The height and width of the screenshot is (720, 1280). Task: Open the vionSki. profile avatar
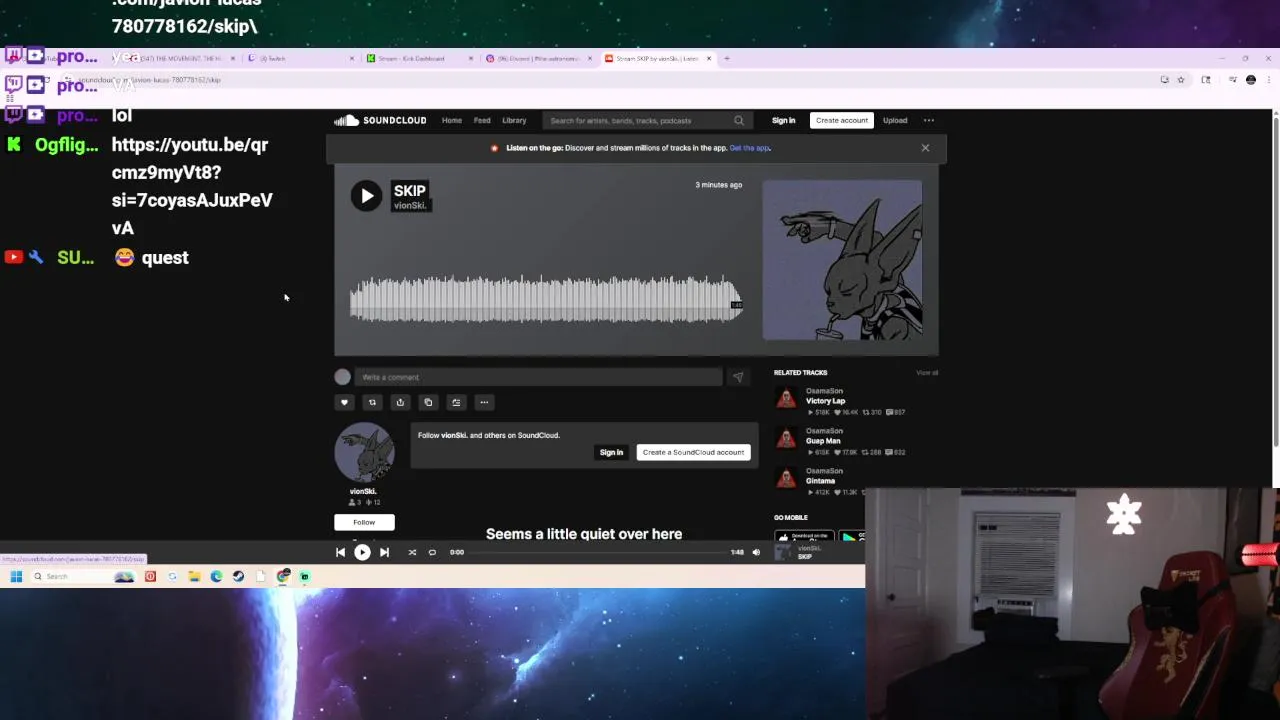click(x=364, y=453)
